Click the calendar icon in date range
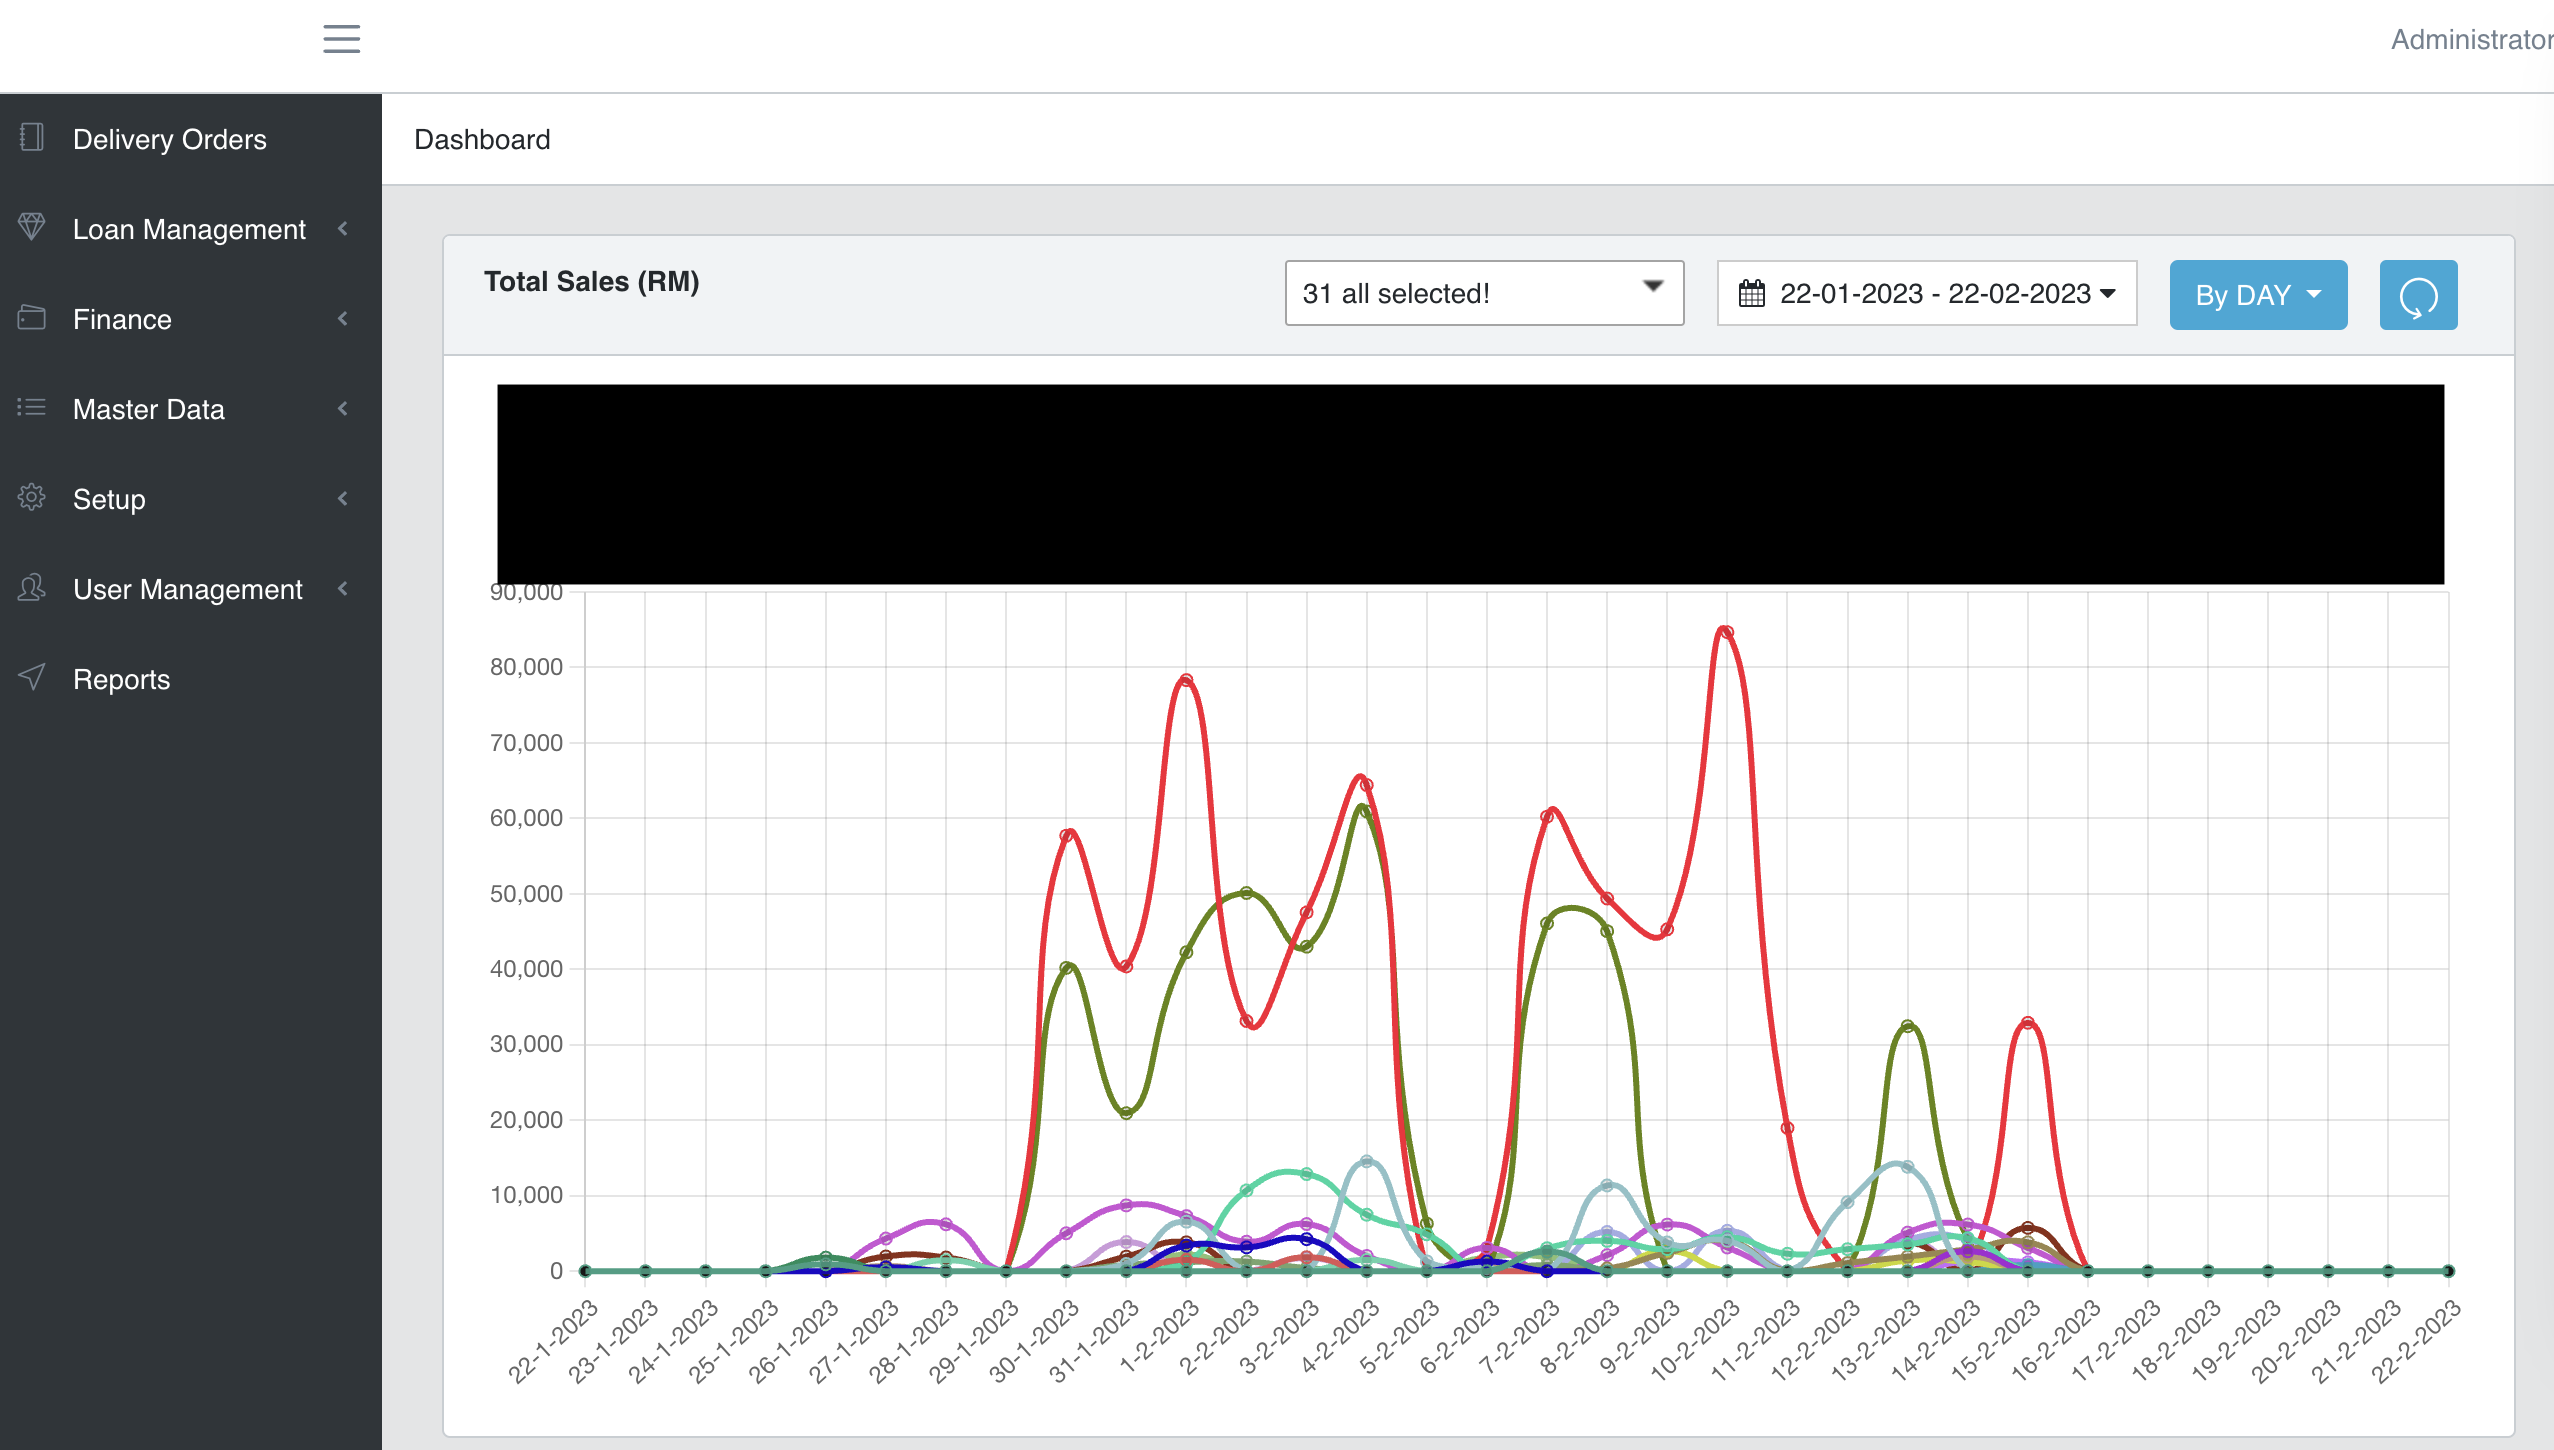The height and width of the screenshot is (1450, 2554). 1751,294
